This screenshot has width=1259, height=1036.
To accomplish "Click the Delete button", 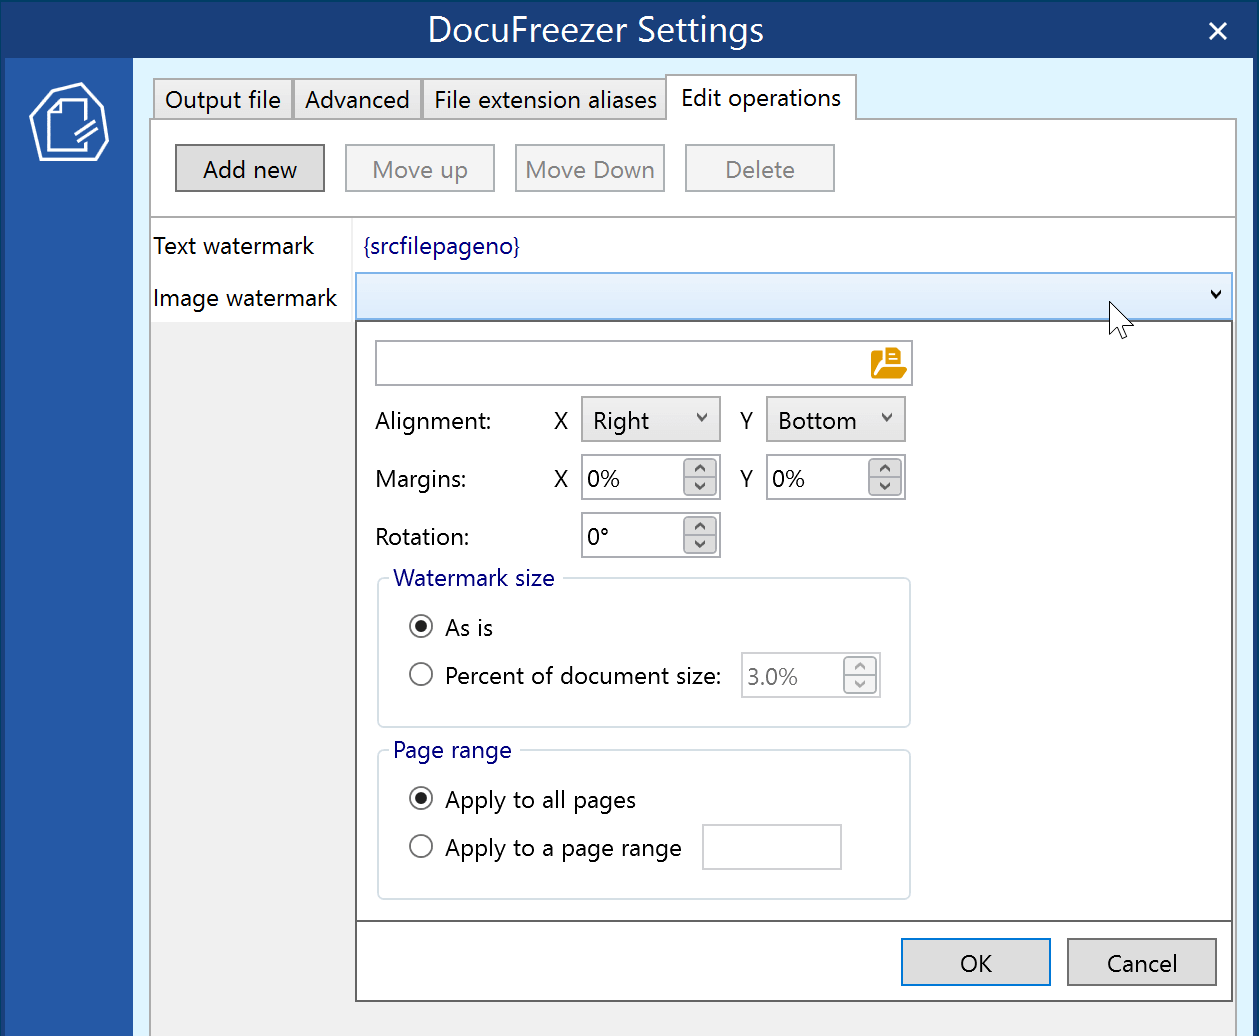I will [760, 168].
